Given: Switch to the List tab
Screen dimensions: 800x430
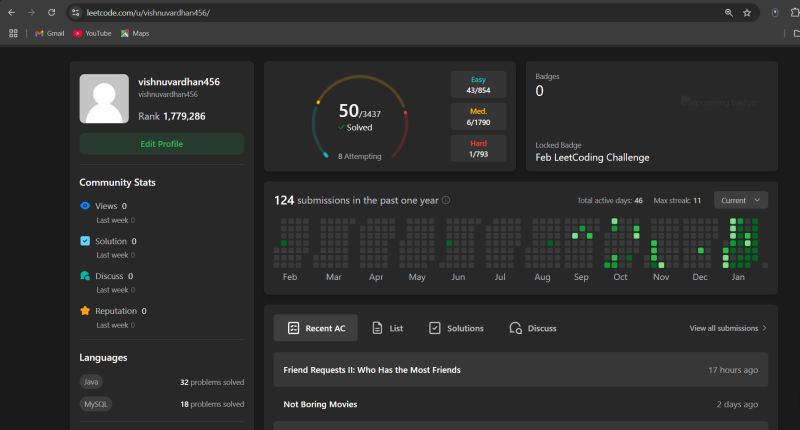Looking at the screenshot, I should pos(387,328).
